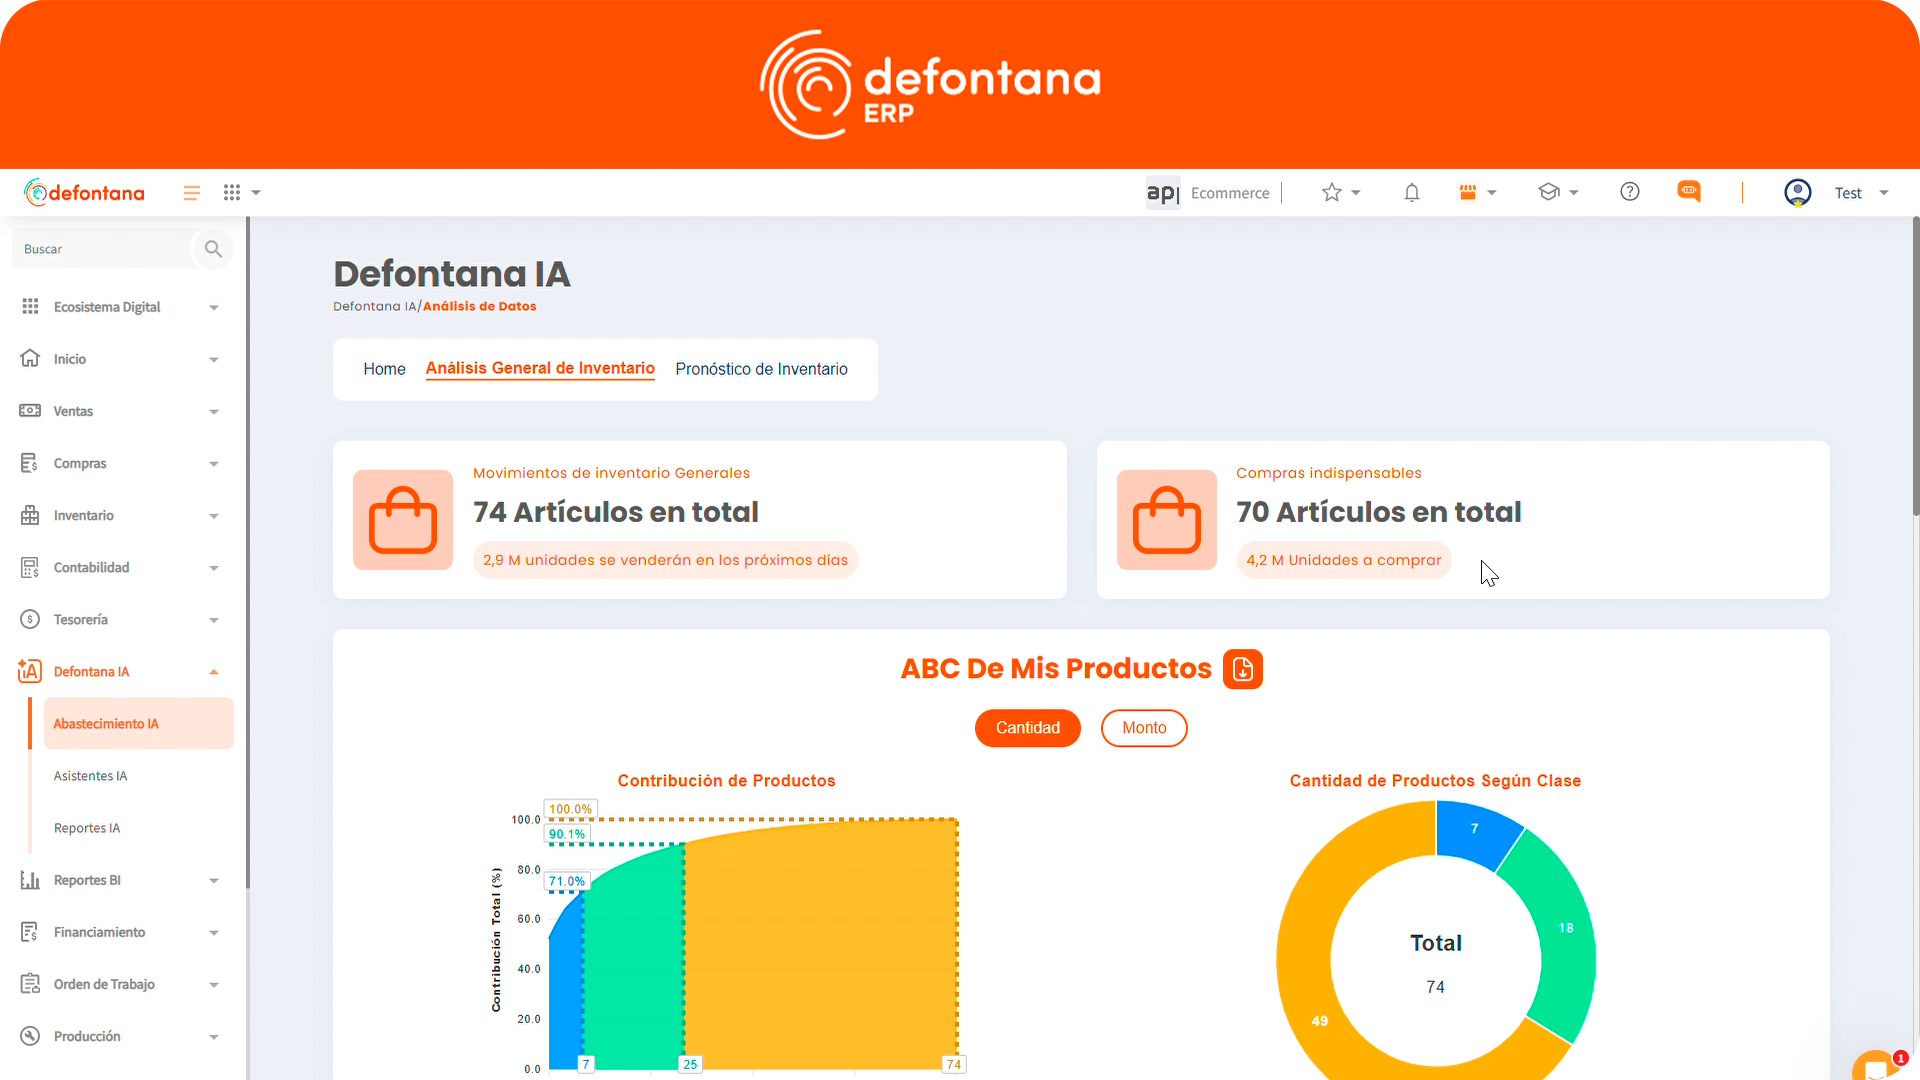Click the Producción wrench icon

pyautogui.click(x=30, y=1036)
